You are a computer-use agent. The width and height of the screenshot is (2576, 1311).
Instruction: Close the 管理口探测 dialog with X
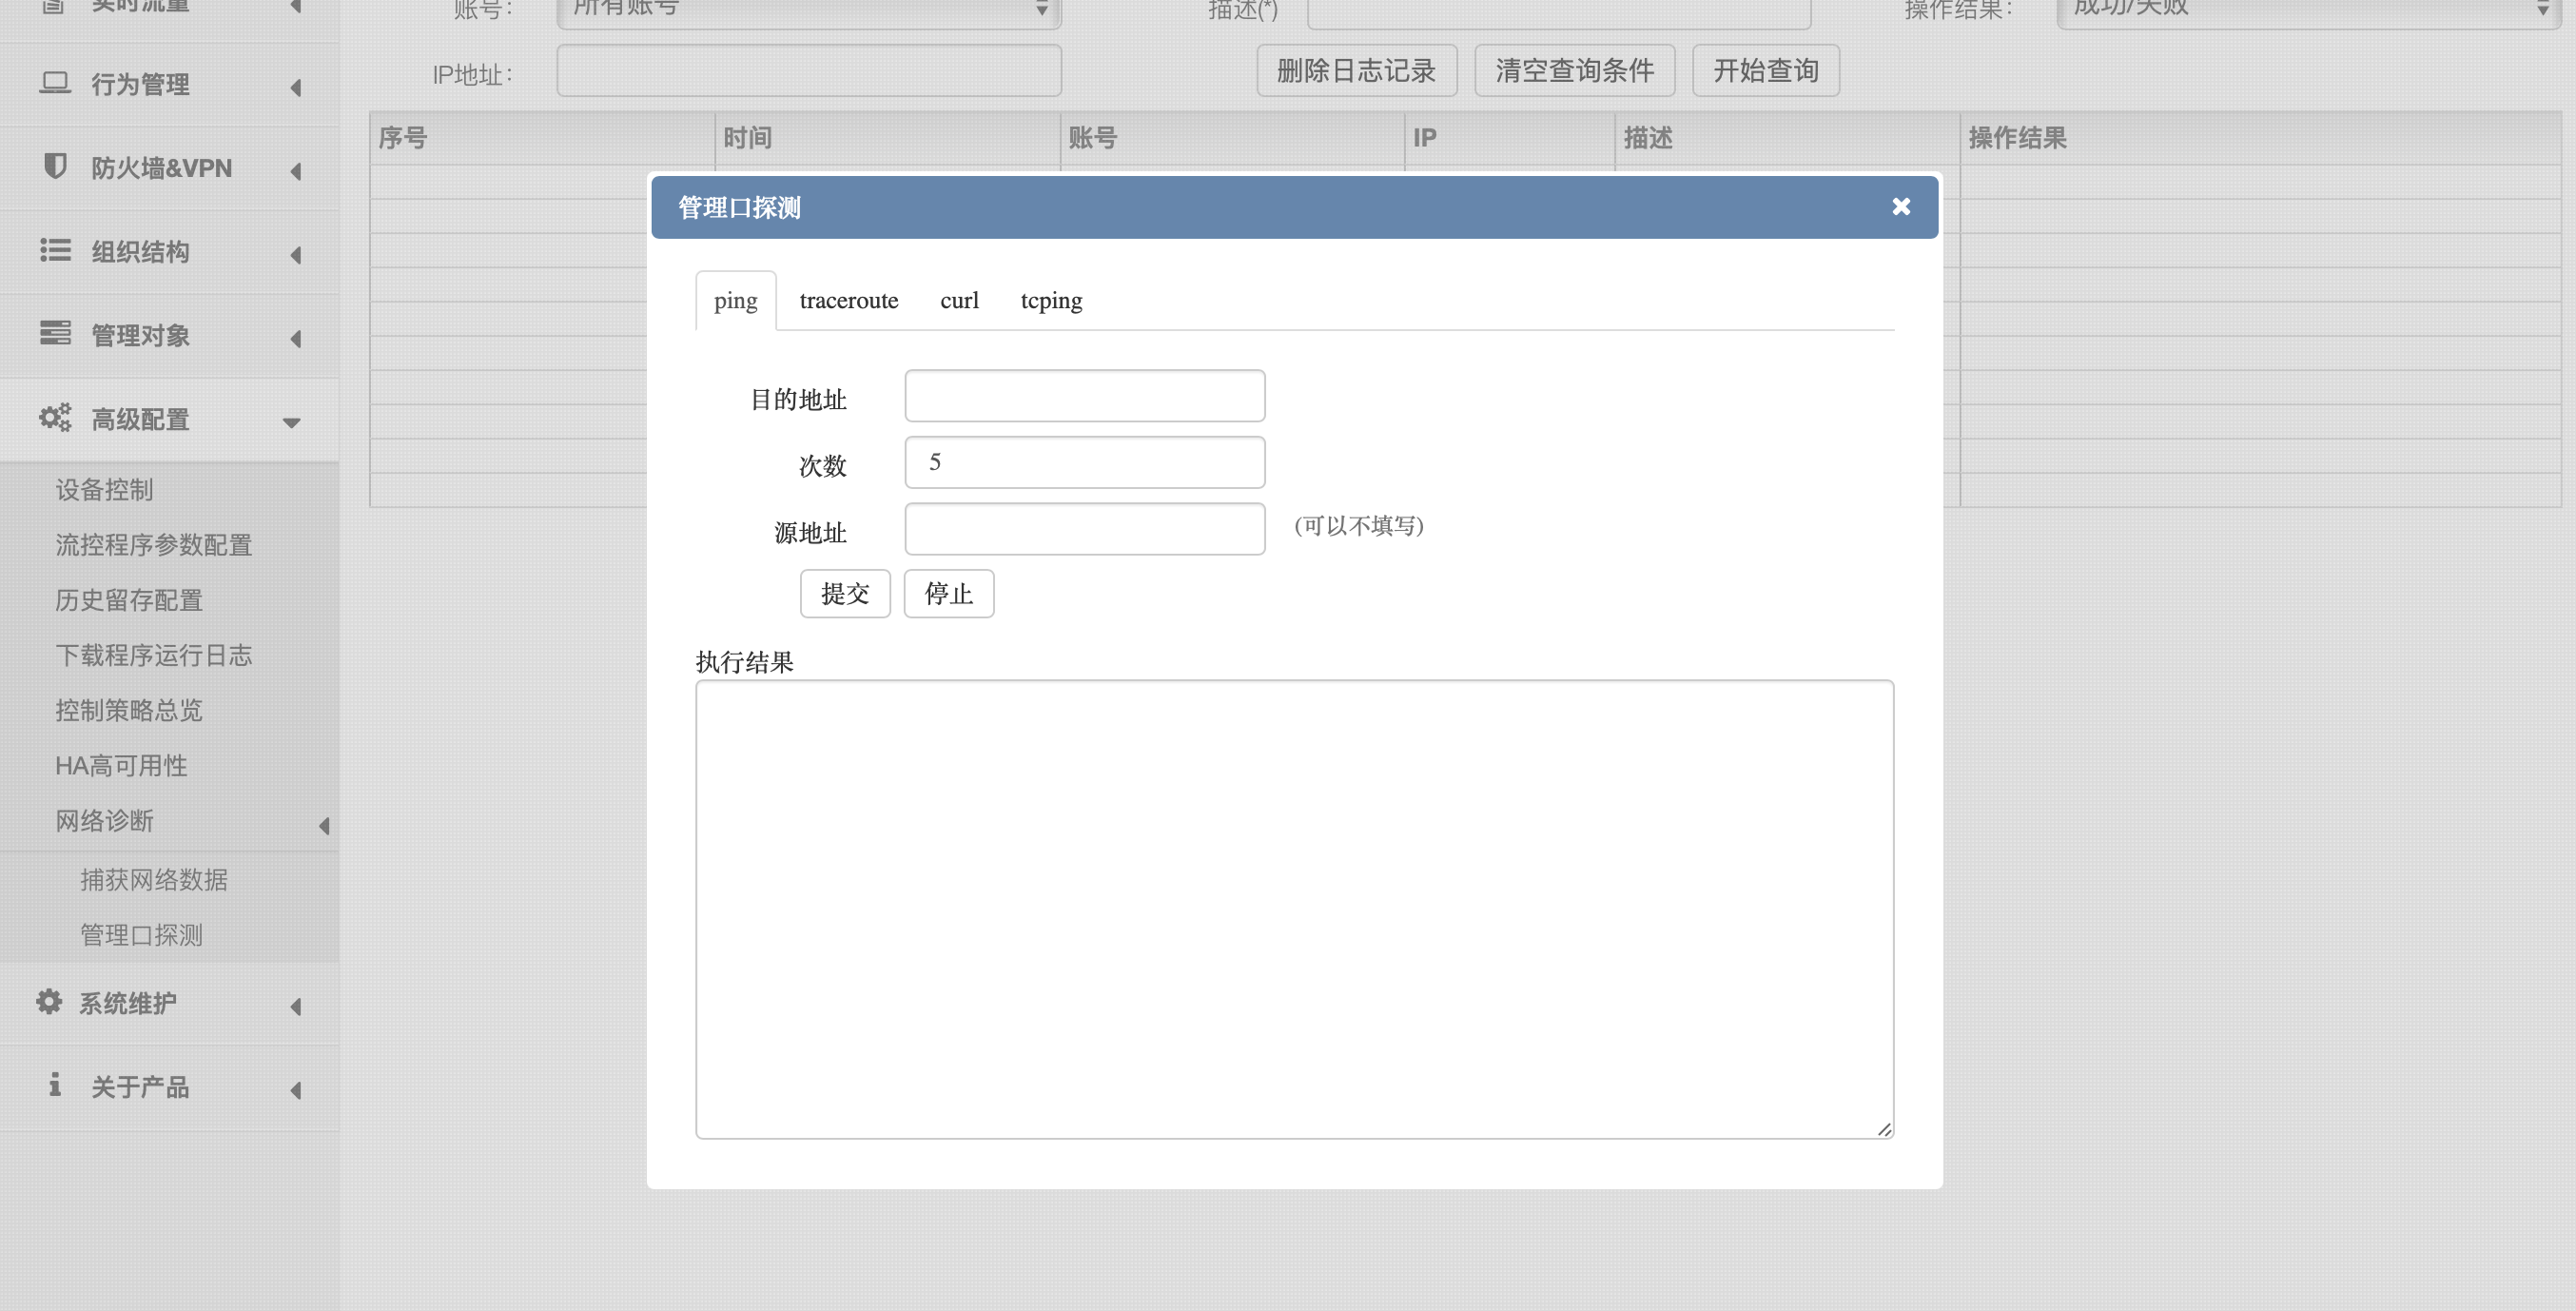tap(1901, 206)
